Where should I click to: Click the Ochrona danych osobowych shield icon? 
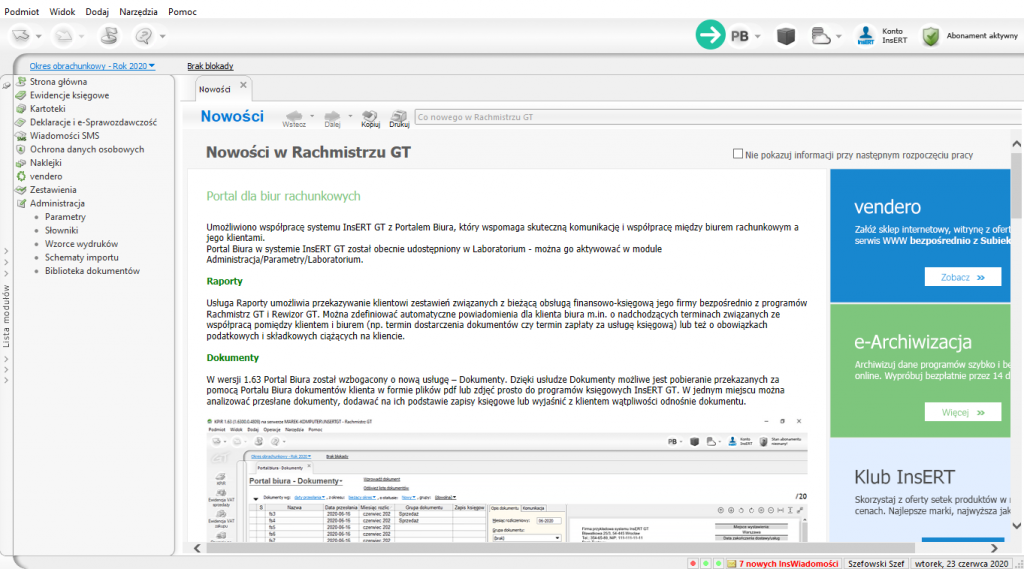(x=21, y=149)
